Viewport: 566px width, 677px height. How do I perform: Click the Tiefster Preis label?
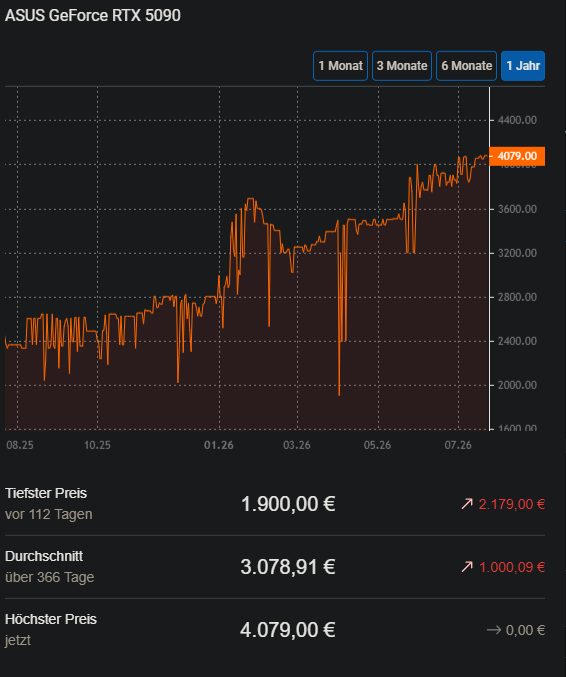pyautogui.click(x=46, y=493)
